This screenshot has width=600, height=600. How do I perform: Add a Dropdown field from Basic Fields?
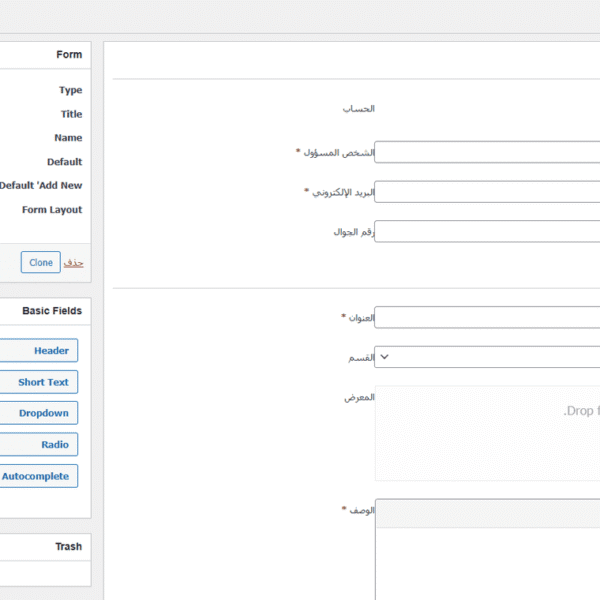pyautogui.click(x=39, y=413)
